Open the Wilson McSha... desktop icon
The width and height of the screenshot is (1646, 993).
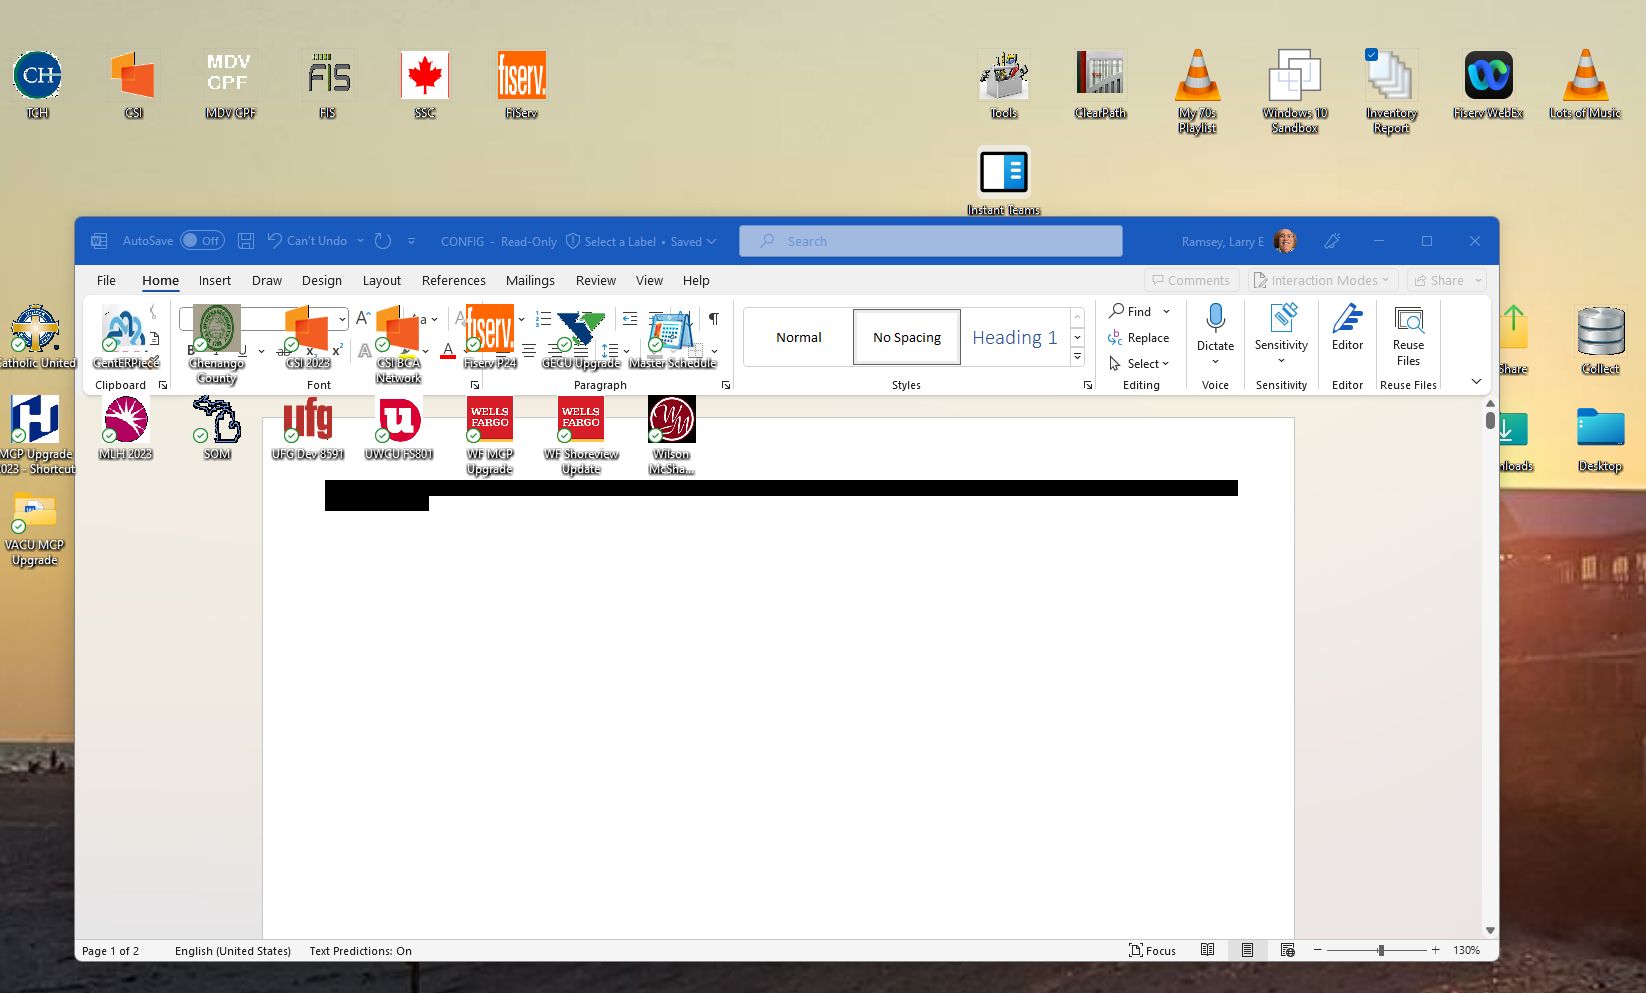(x=672, y=435)
